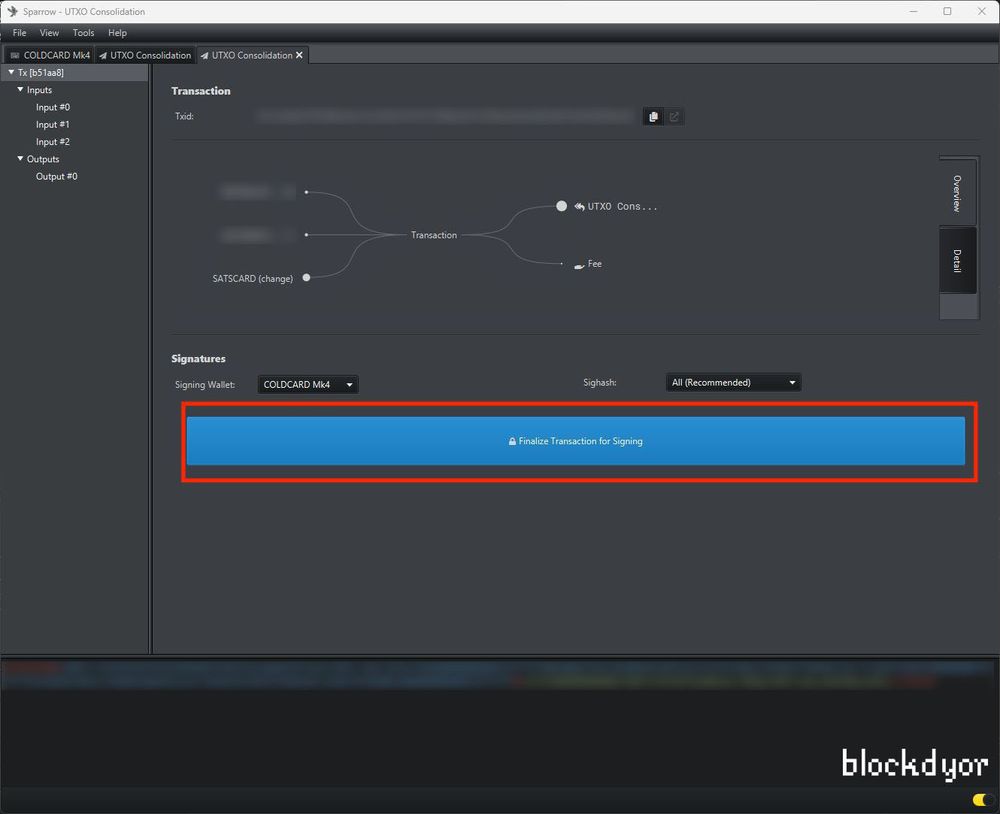Switch to the COLDCARD Mk4 tab
Viewport: 1000px width, 814px height.
click(50, 56)
